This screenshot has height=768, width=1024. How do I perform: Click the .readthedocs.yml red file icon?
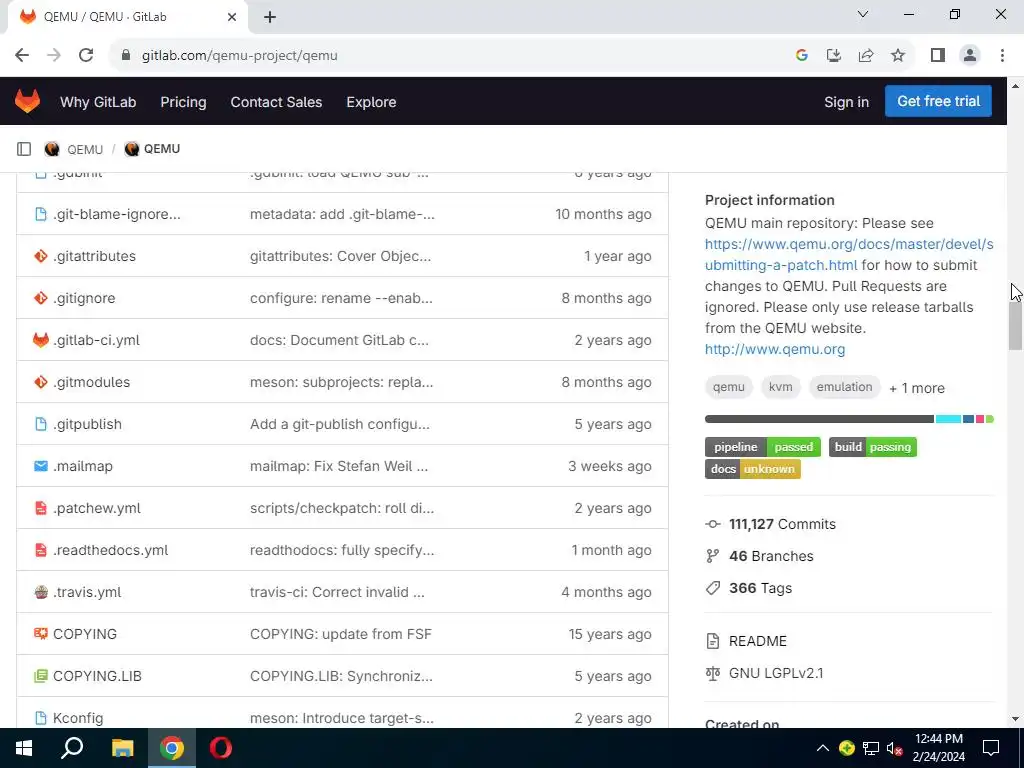[40, 550]
